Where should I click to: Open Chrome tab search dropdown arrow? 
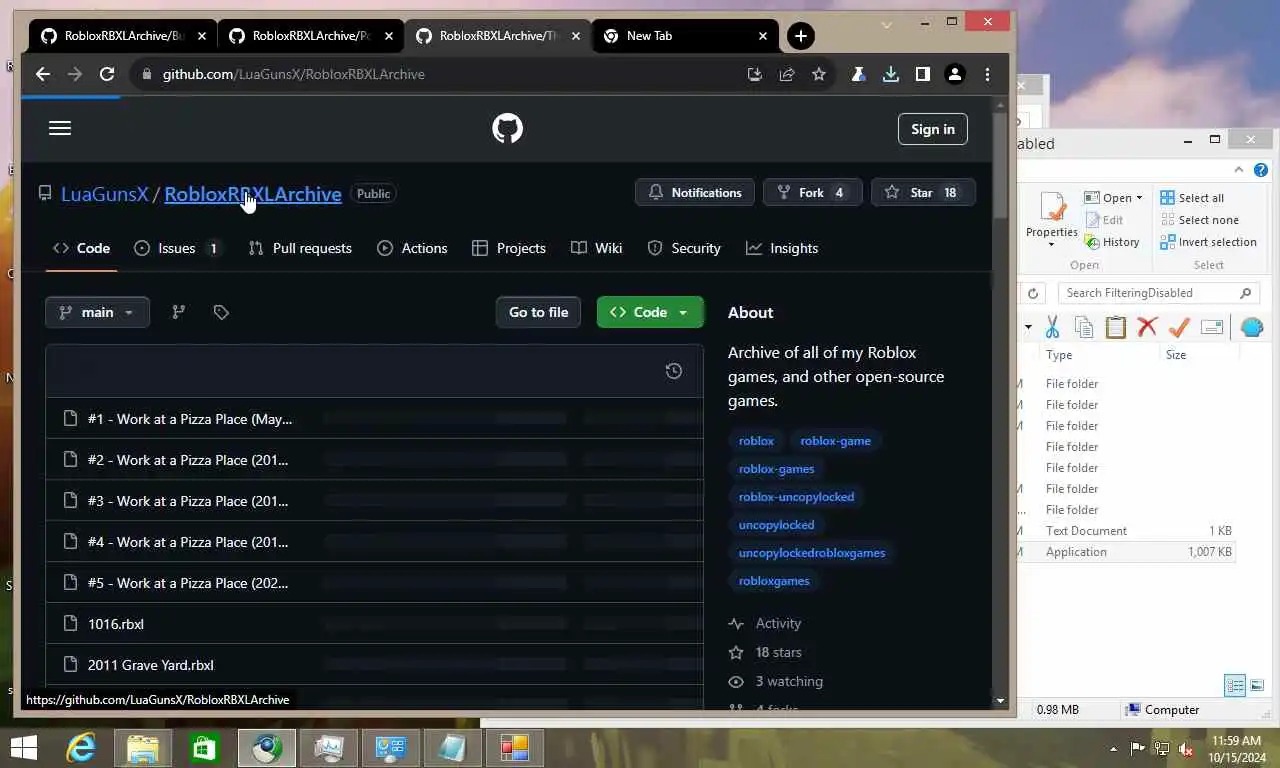tap(886, 24)
